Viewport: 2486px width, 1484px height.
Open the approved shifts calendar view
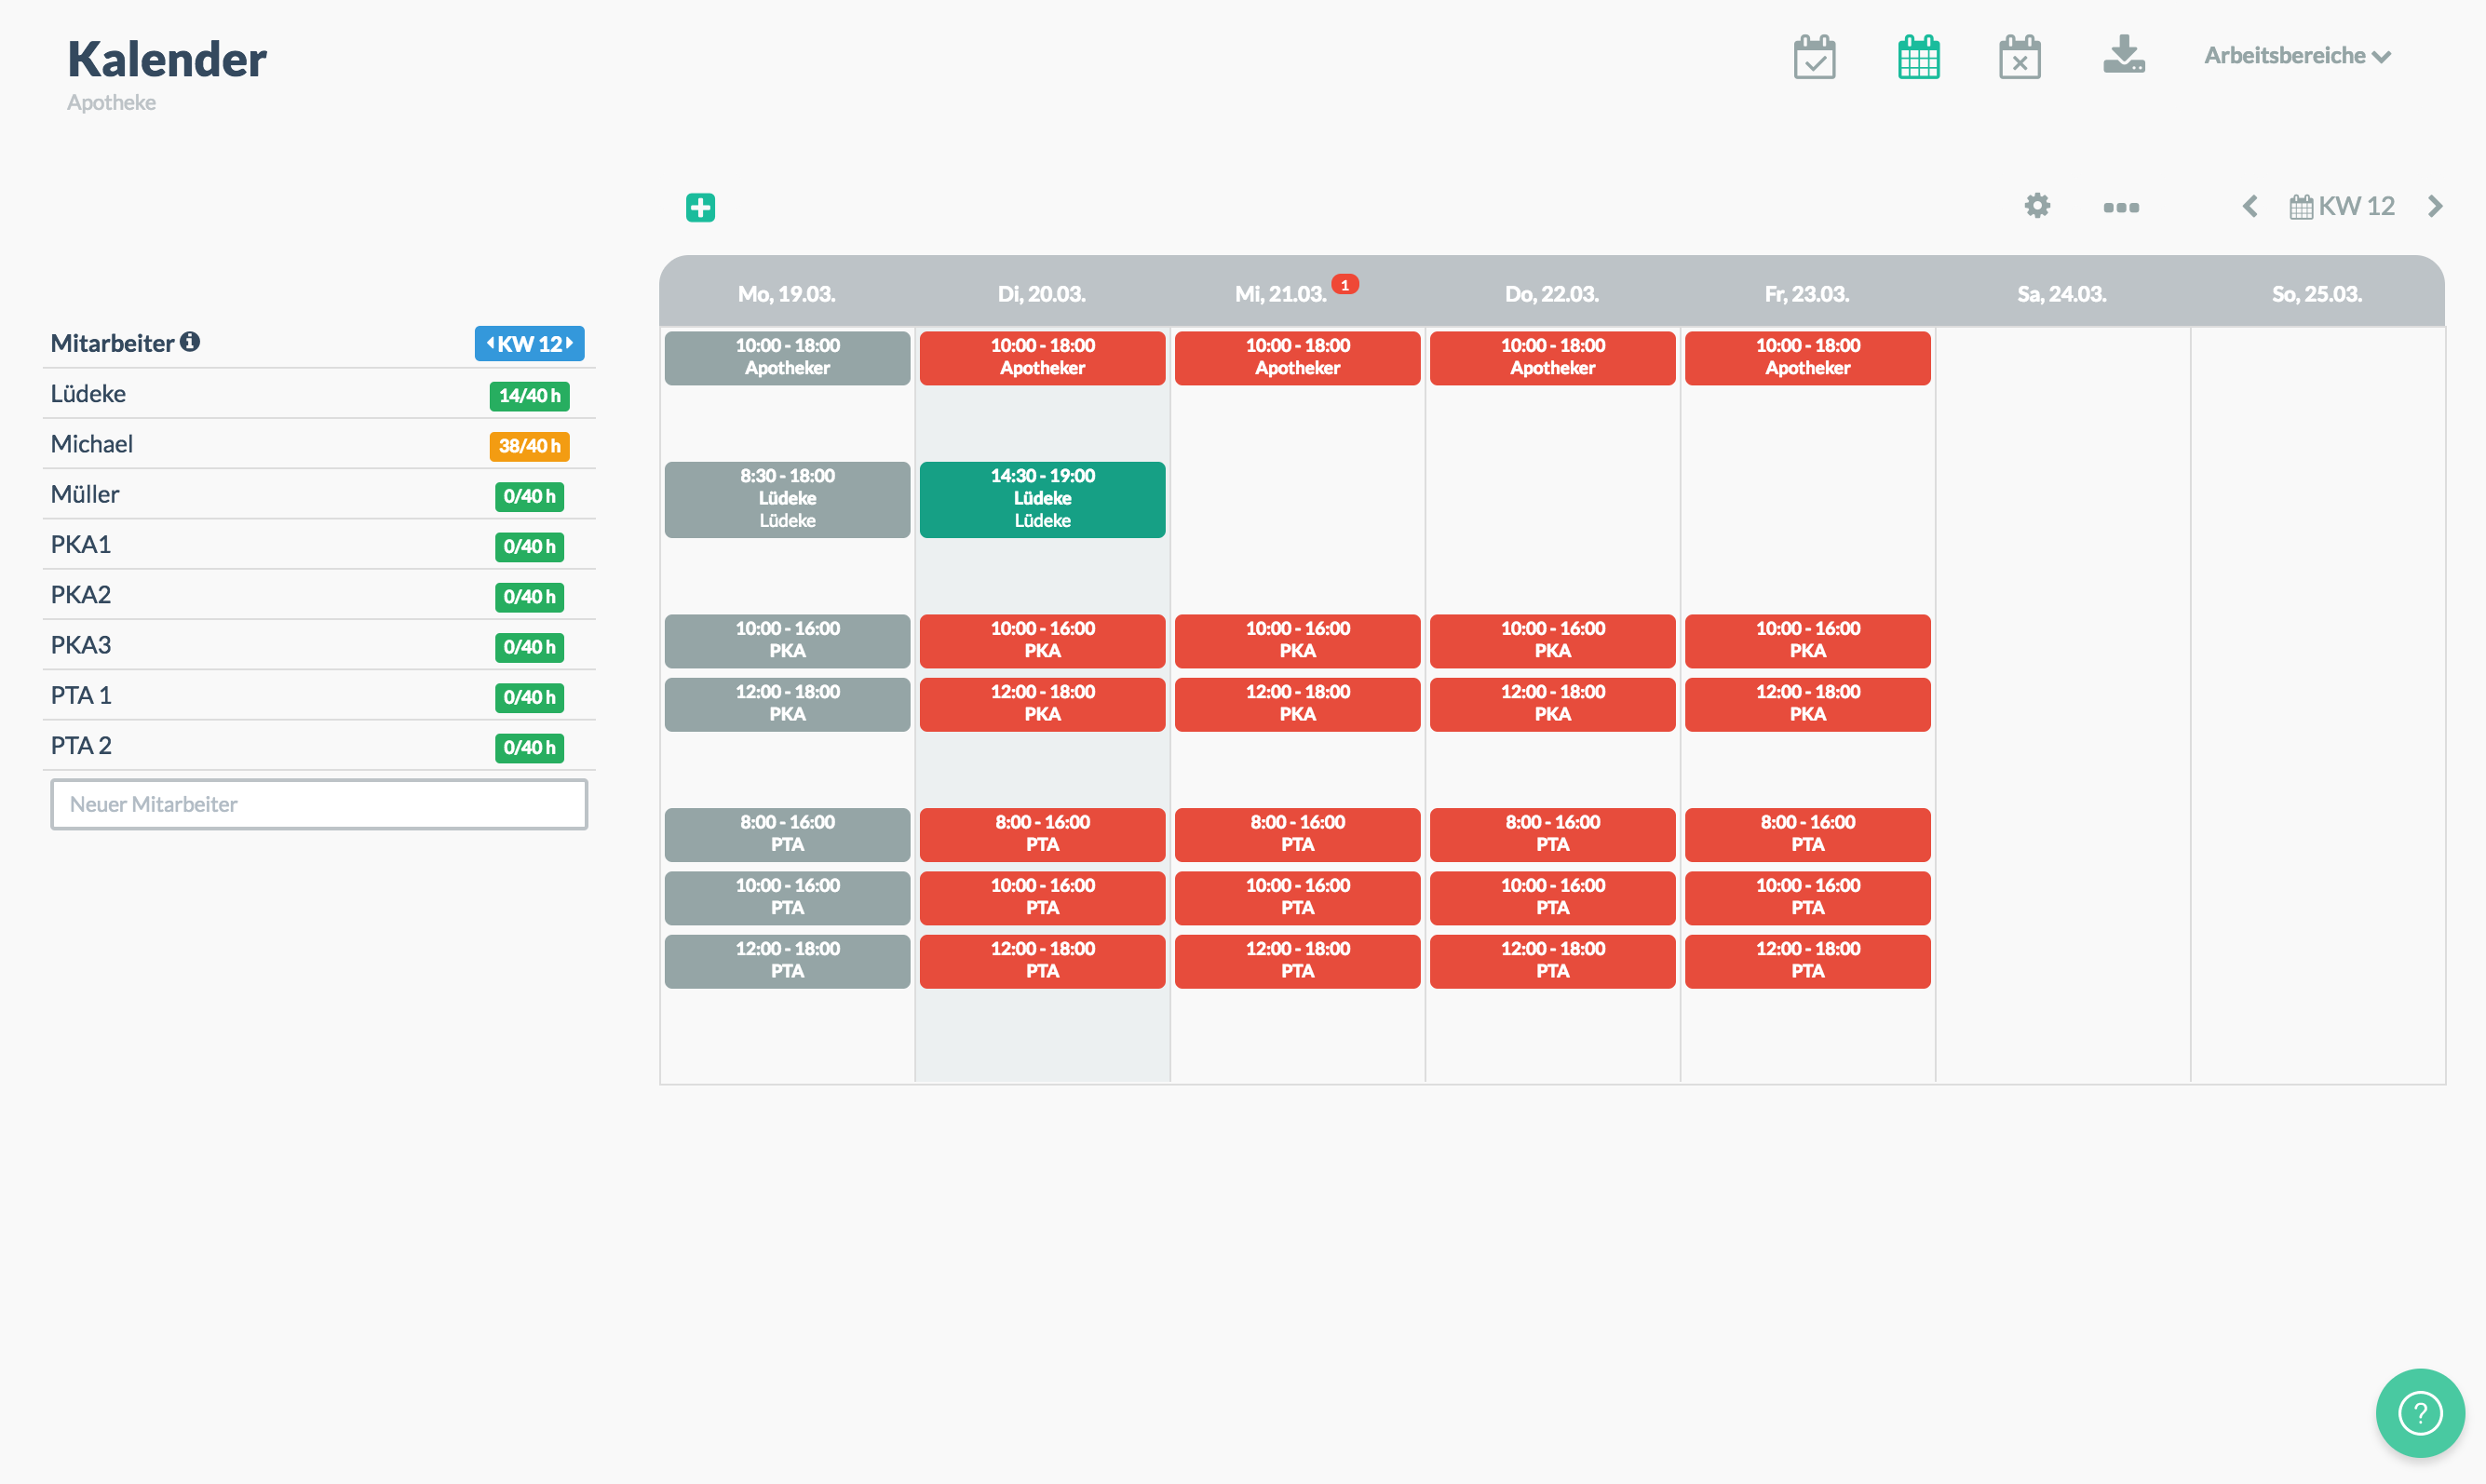click(1814, 57)
